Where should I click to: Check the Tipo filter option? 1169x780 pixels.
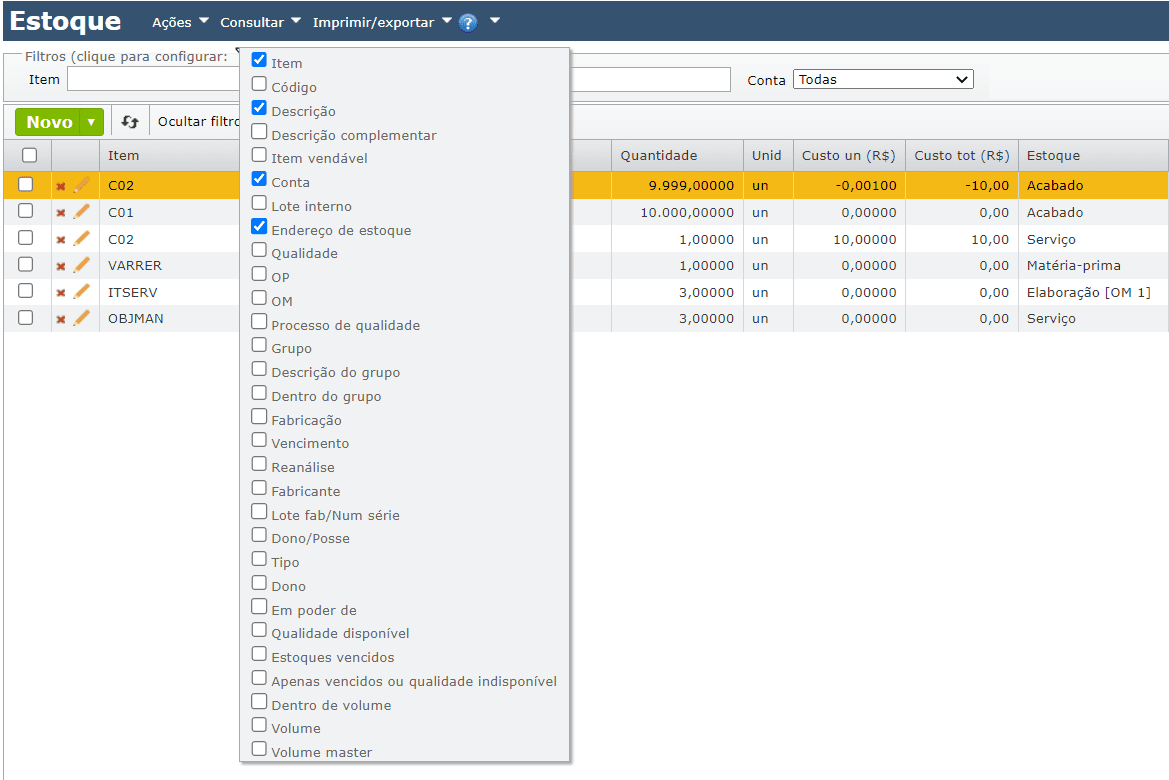pyautogui.click(x=259, y=558)
